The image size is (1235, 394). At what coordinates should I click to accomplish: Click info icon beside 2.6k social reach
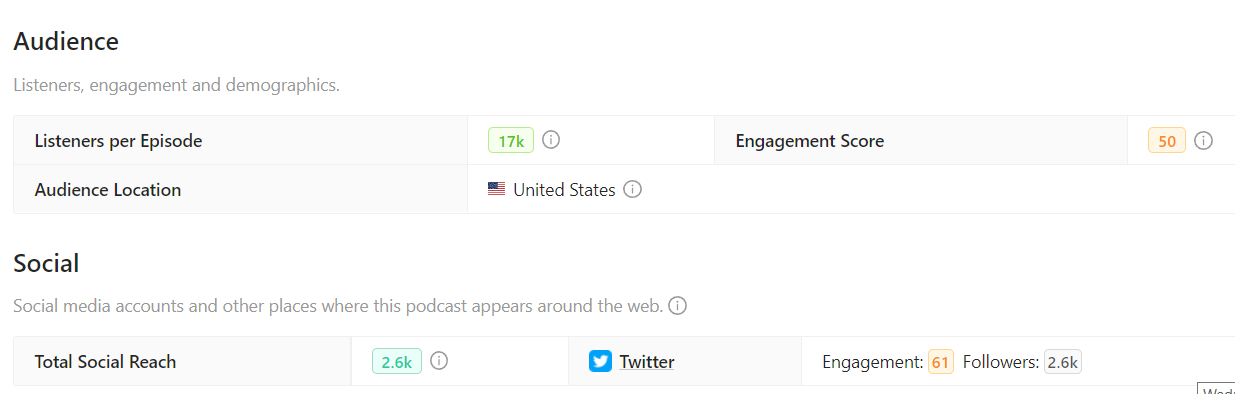[x=438, y=361]
